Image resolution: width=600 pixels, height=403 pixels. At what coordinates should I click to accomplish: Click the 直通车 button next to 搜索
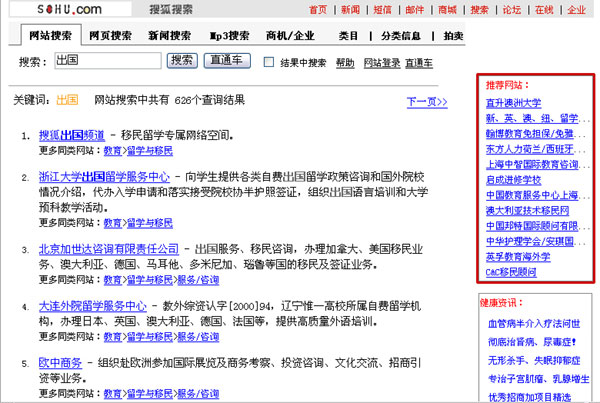point(227,60)
